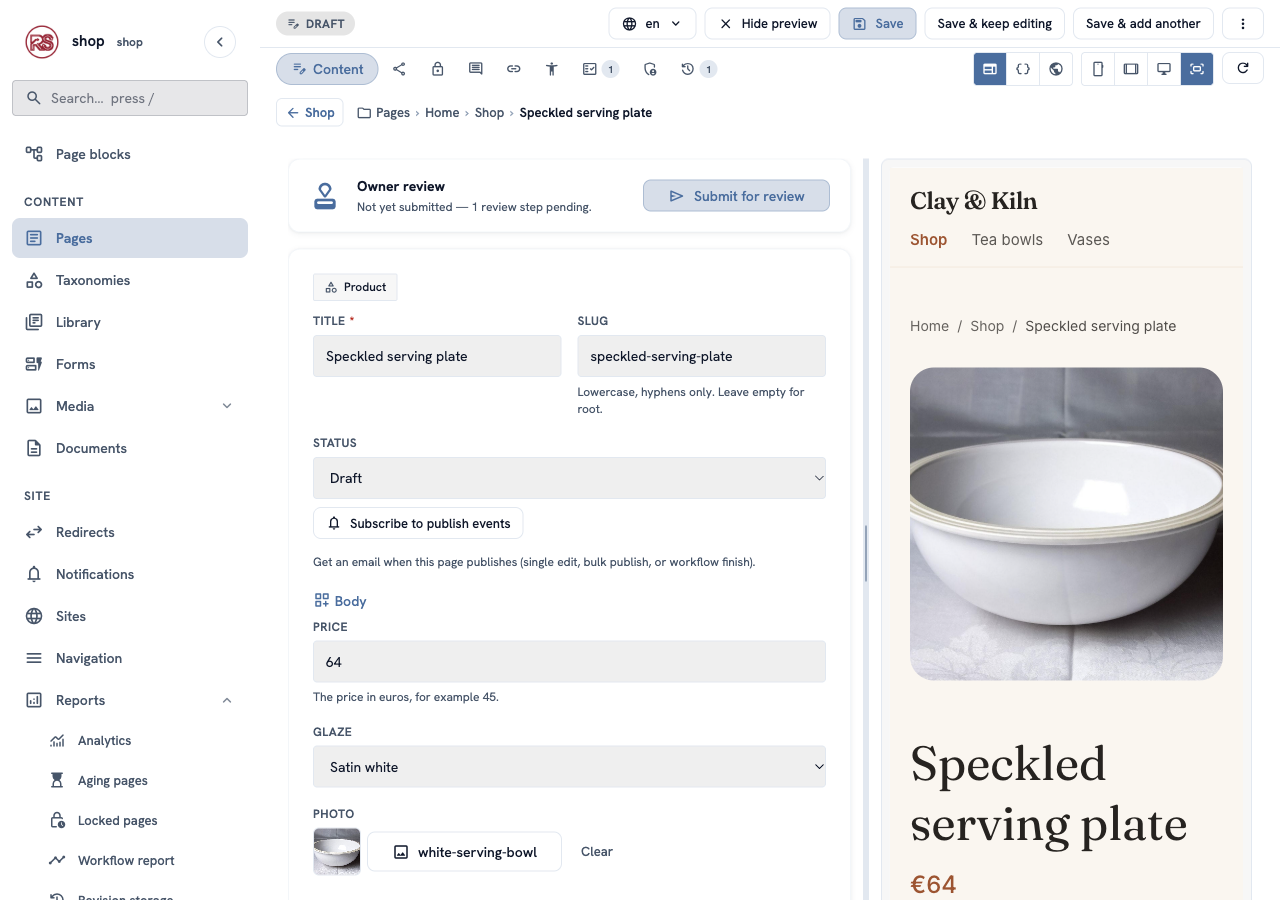Click Tea bowls in the preview navigation

(x=1007, y=240)
